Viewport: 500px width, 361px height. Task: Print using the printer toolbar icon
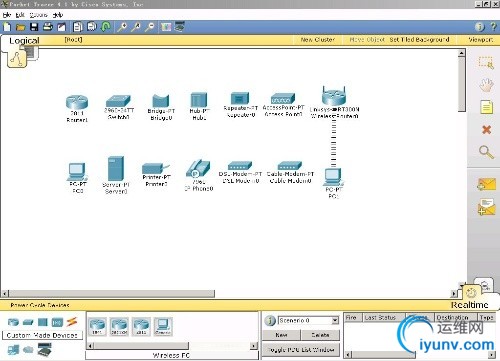coord(48,27)
